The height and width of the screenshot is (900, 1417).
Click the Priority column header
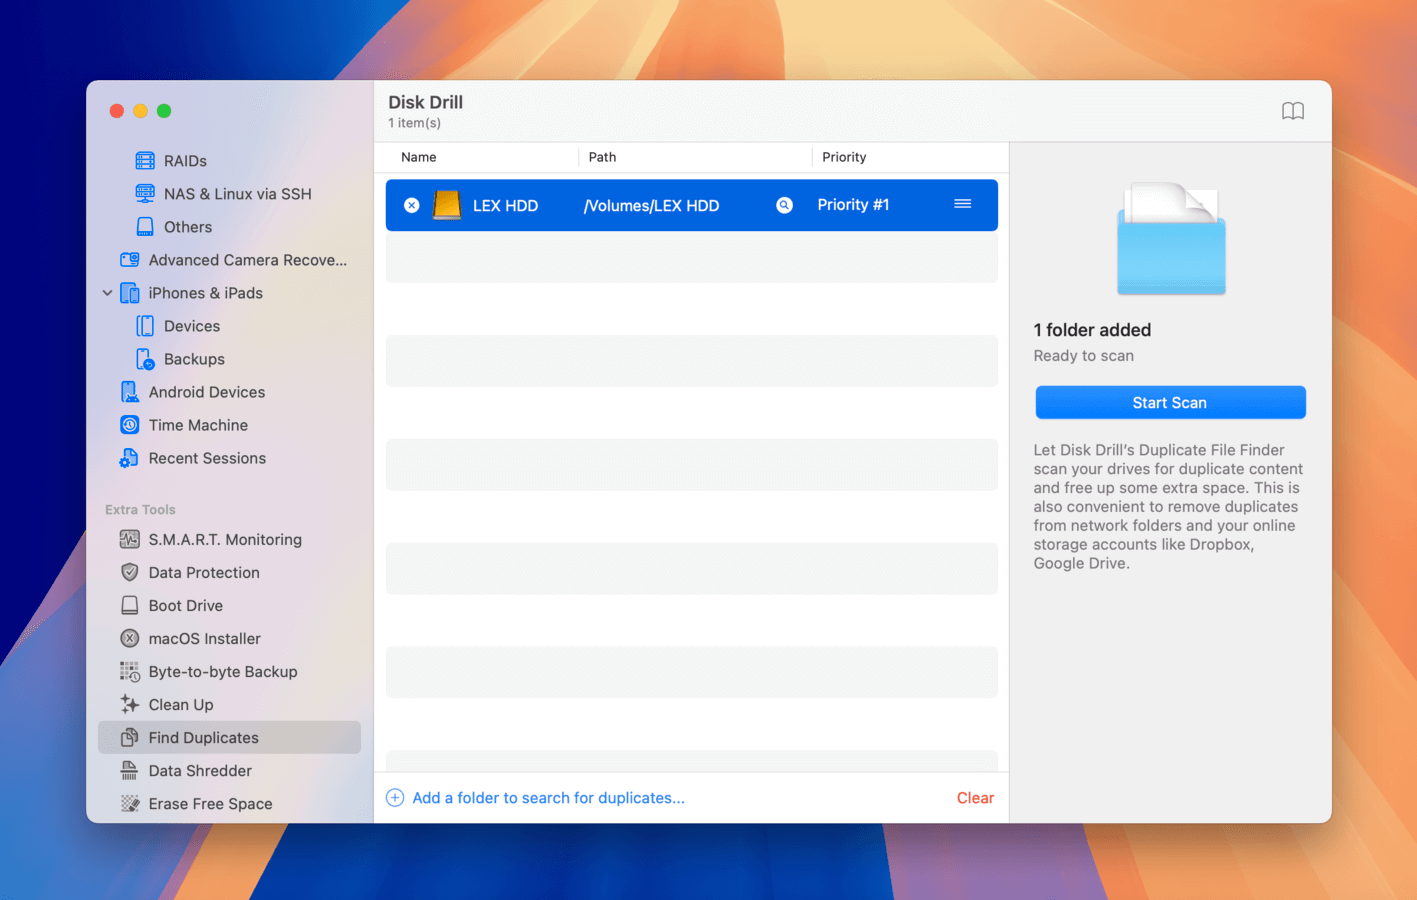(844, 157)
